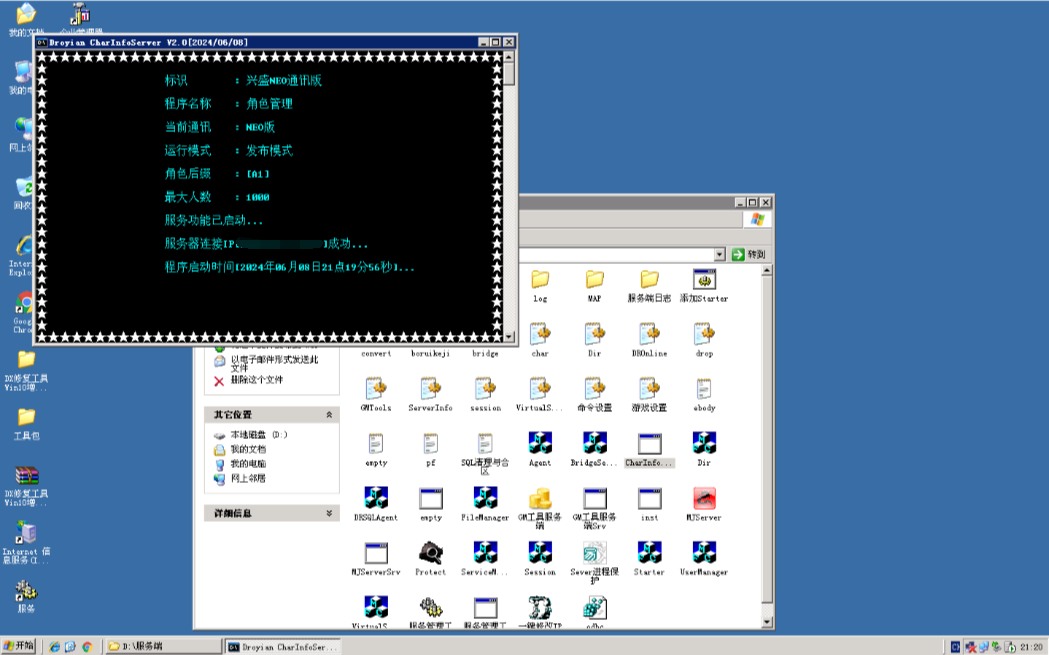Select the MJServer executable icon
The height and width of the screenshot is (655, 1049).
pyautogui.click(x=704, y=498)
